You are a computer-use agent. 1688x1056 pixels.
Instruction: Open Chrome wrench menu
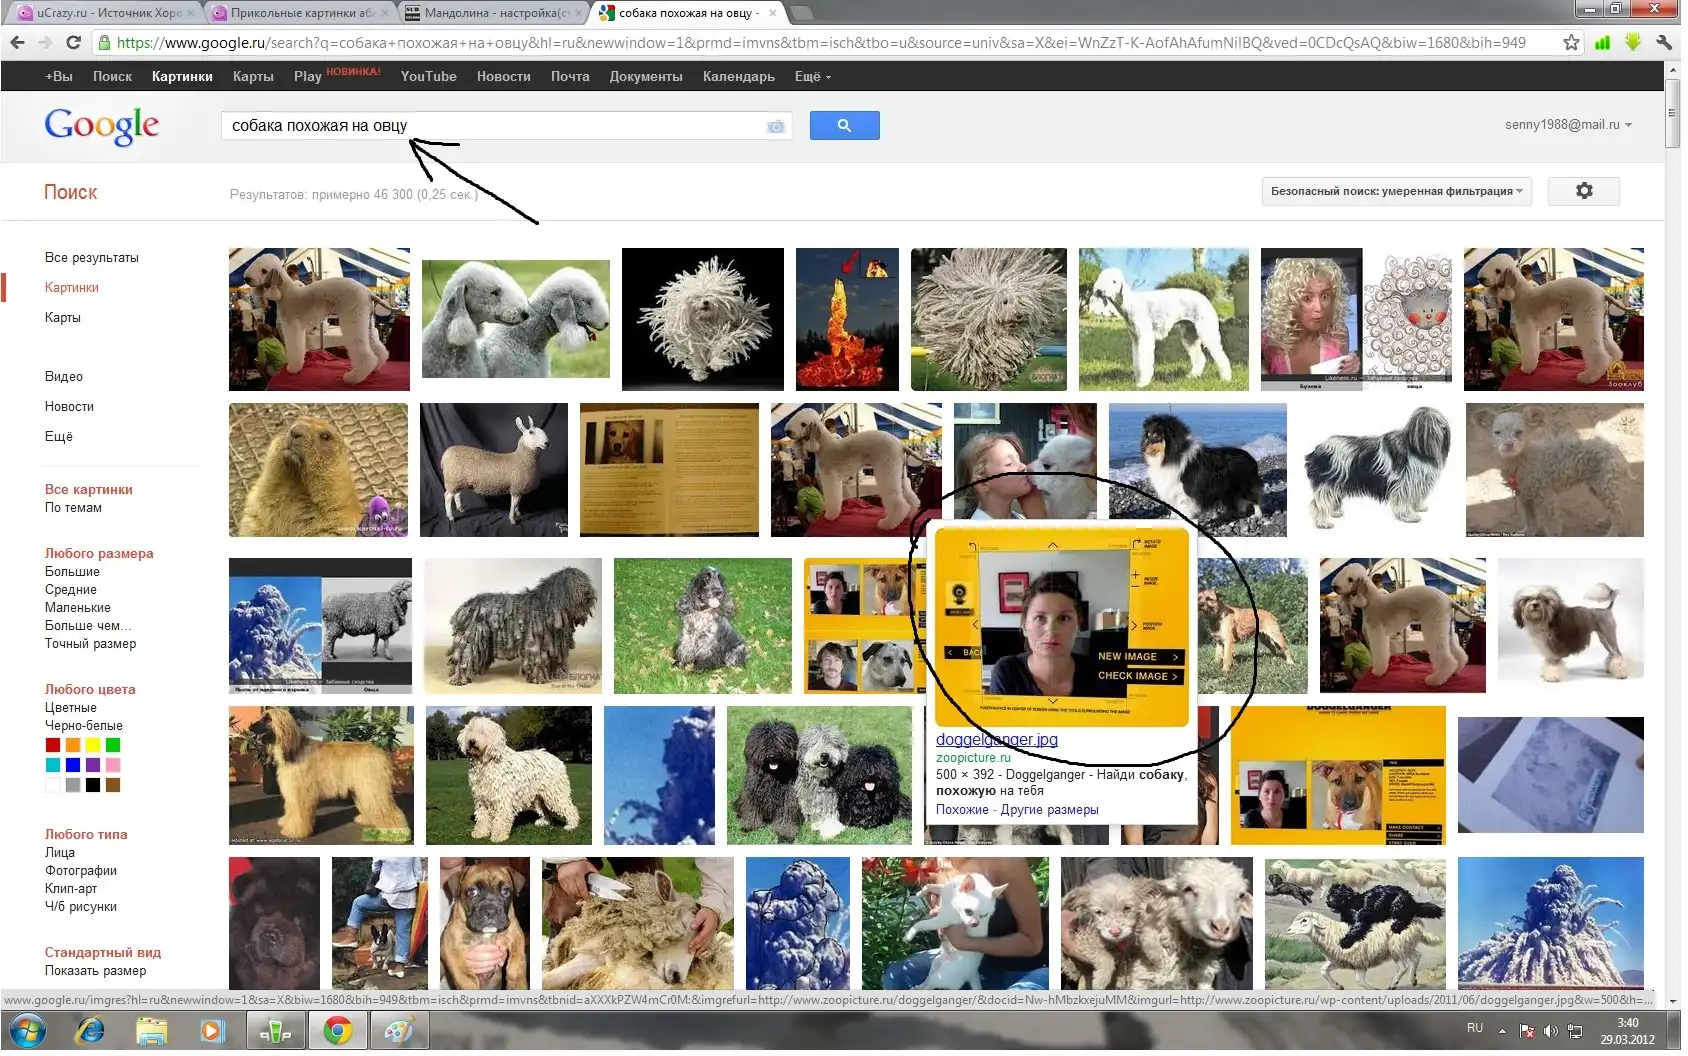click(x=1664, y=42)
